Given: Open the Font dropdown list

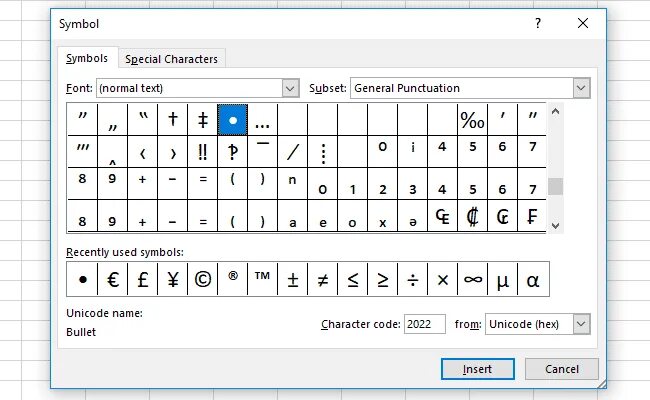Looking at the screenshot, I should coord(290,88).
